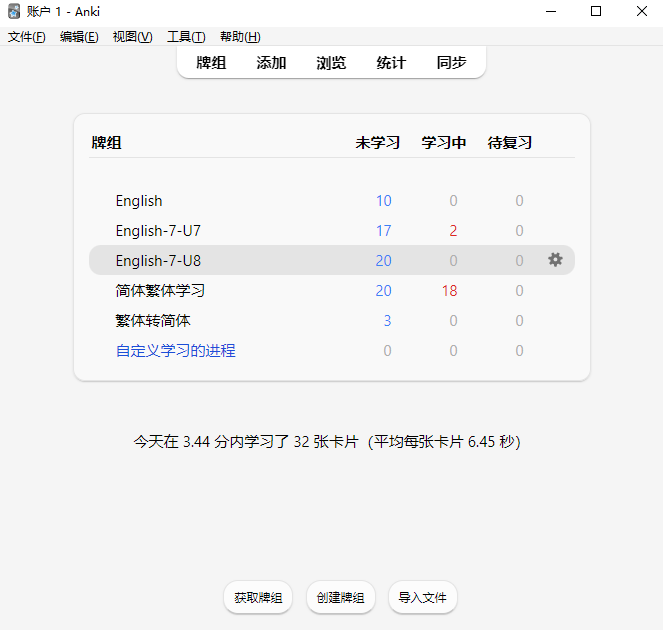Click new count 3 for 繁体转简体
This screenshot has height=630, width=663.
point(387,320)
